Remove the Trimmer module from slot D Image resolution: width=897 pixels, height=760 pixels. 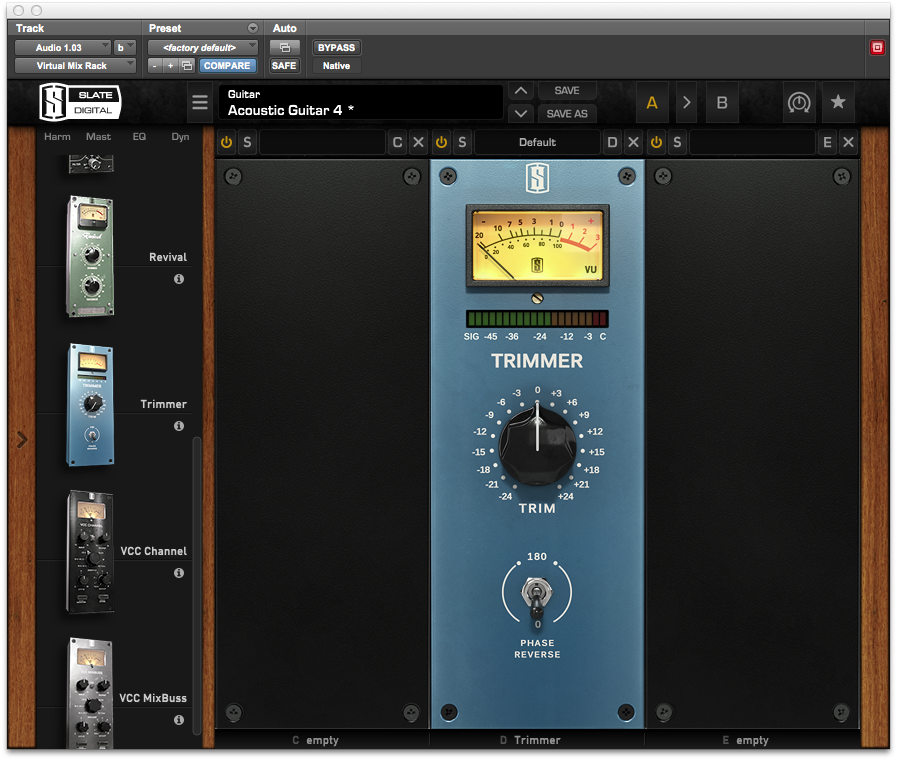pos(633,143)
